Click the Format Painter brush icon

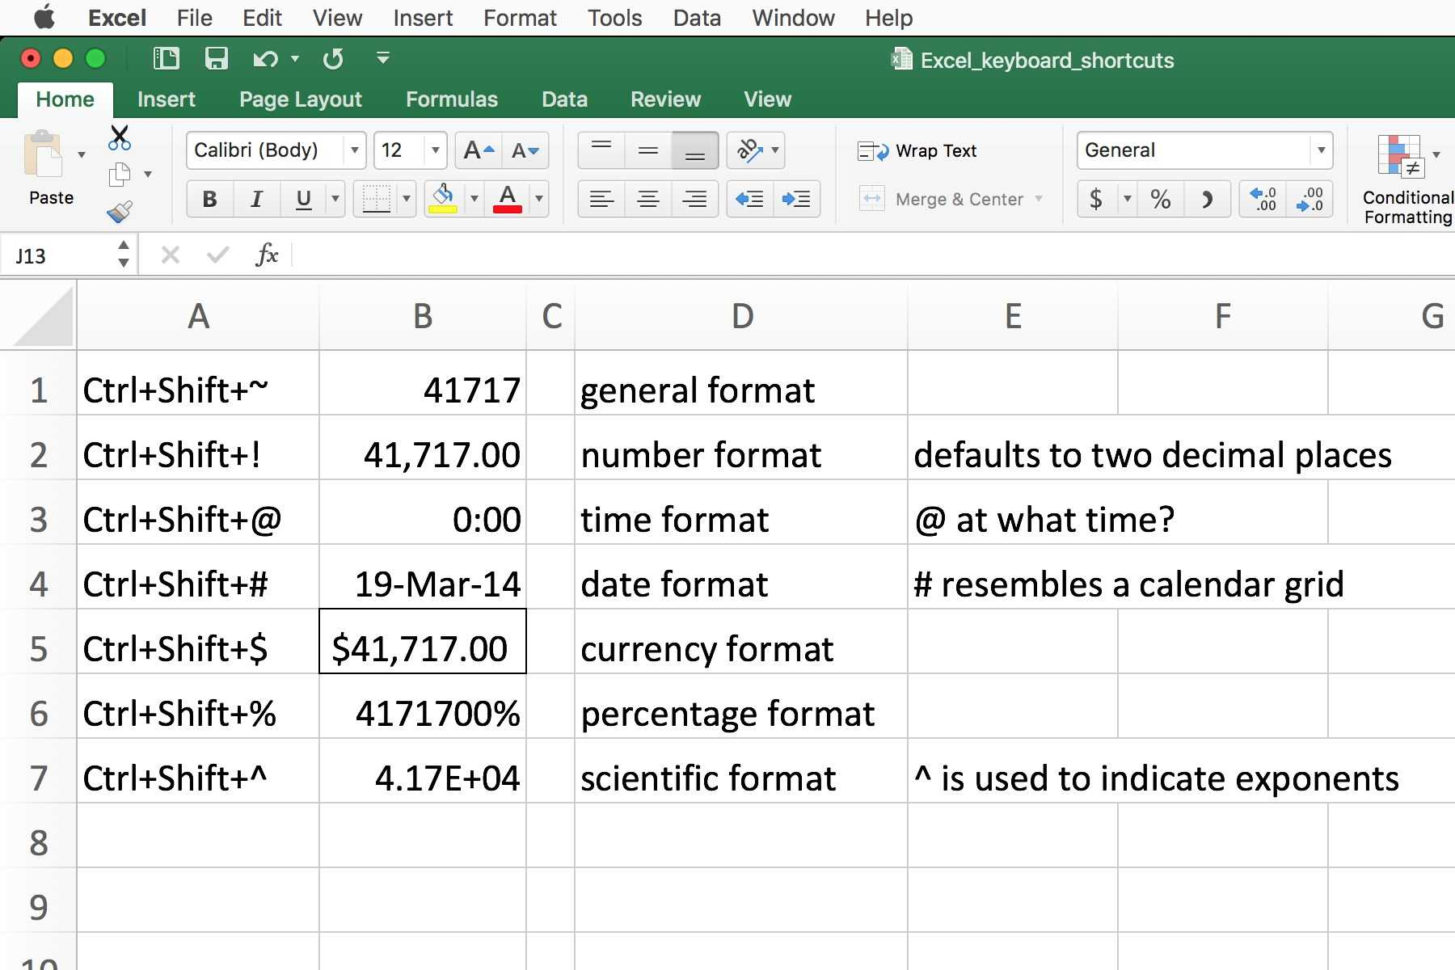click(x=119, y=213)
